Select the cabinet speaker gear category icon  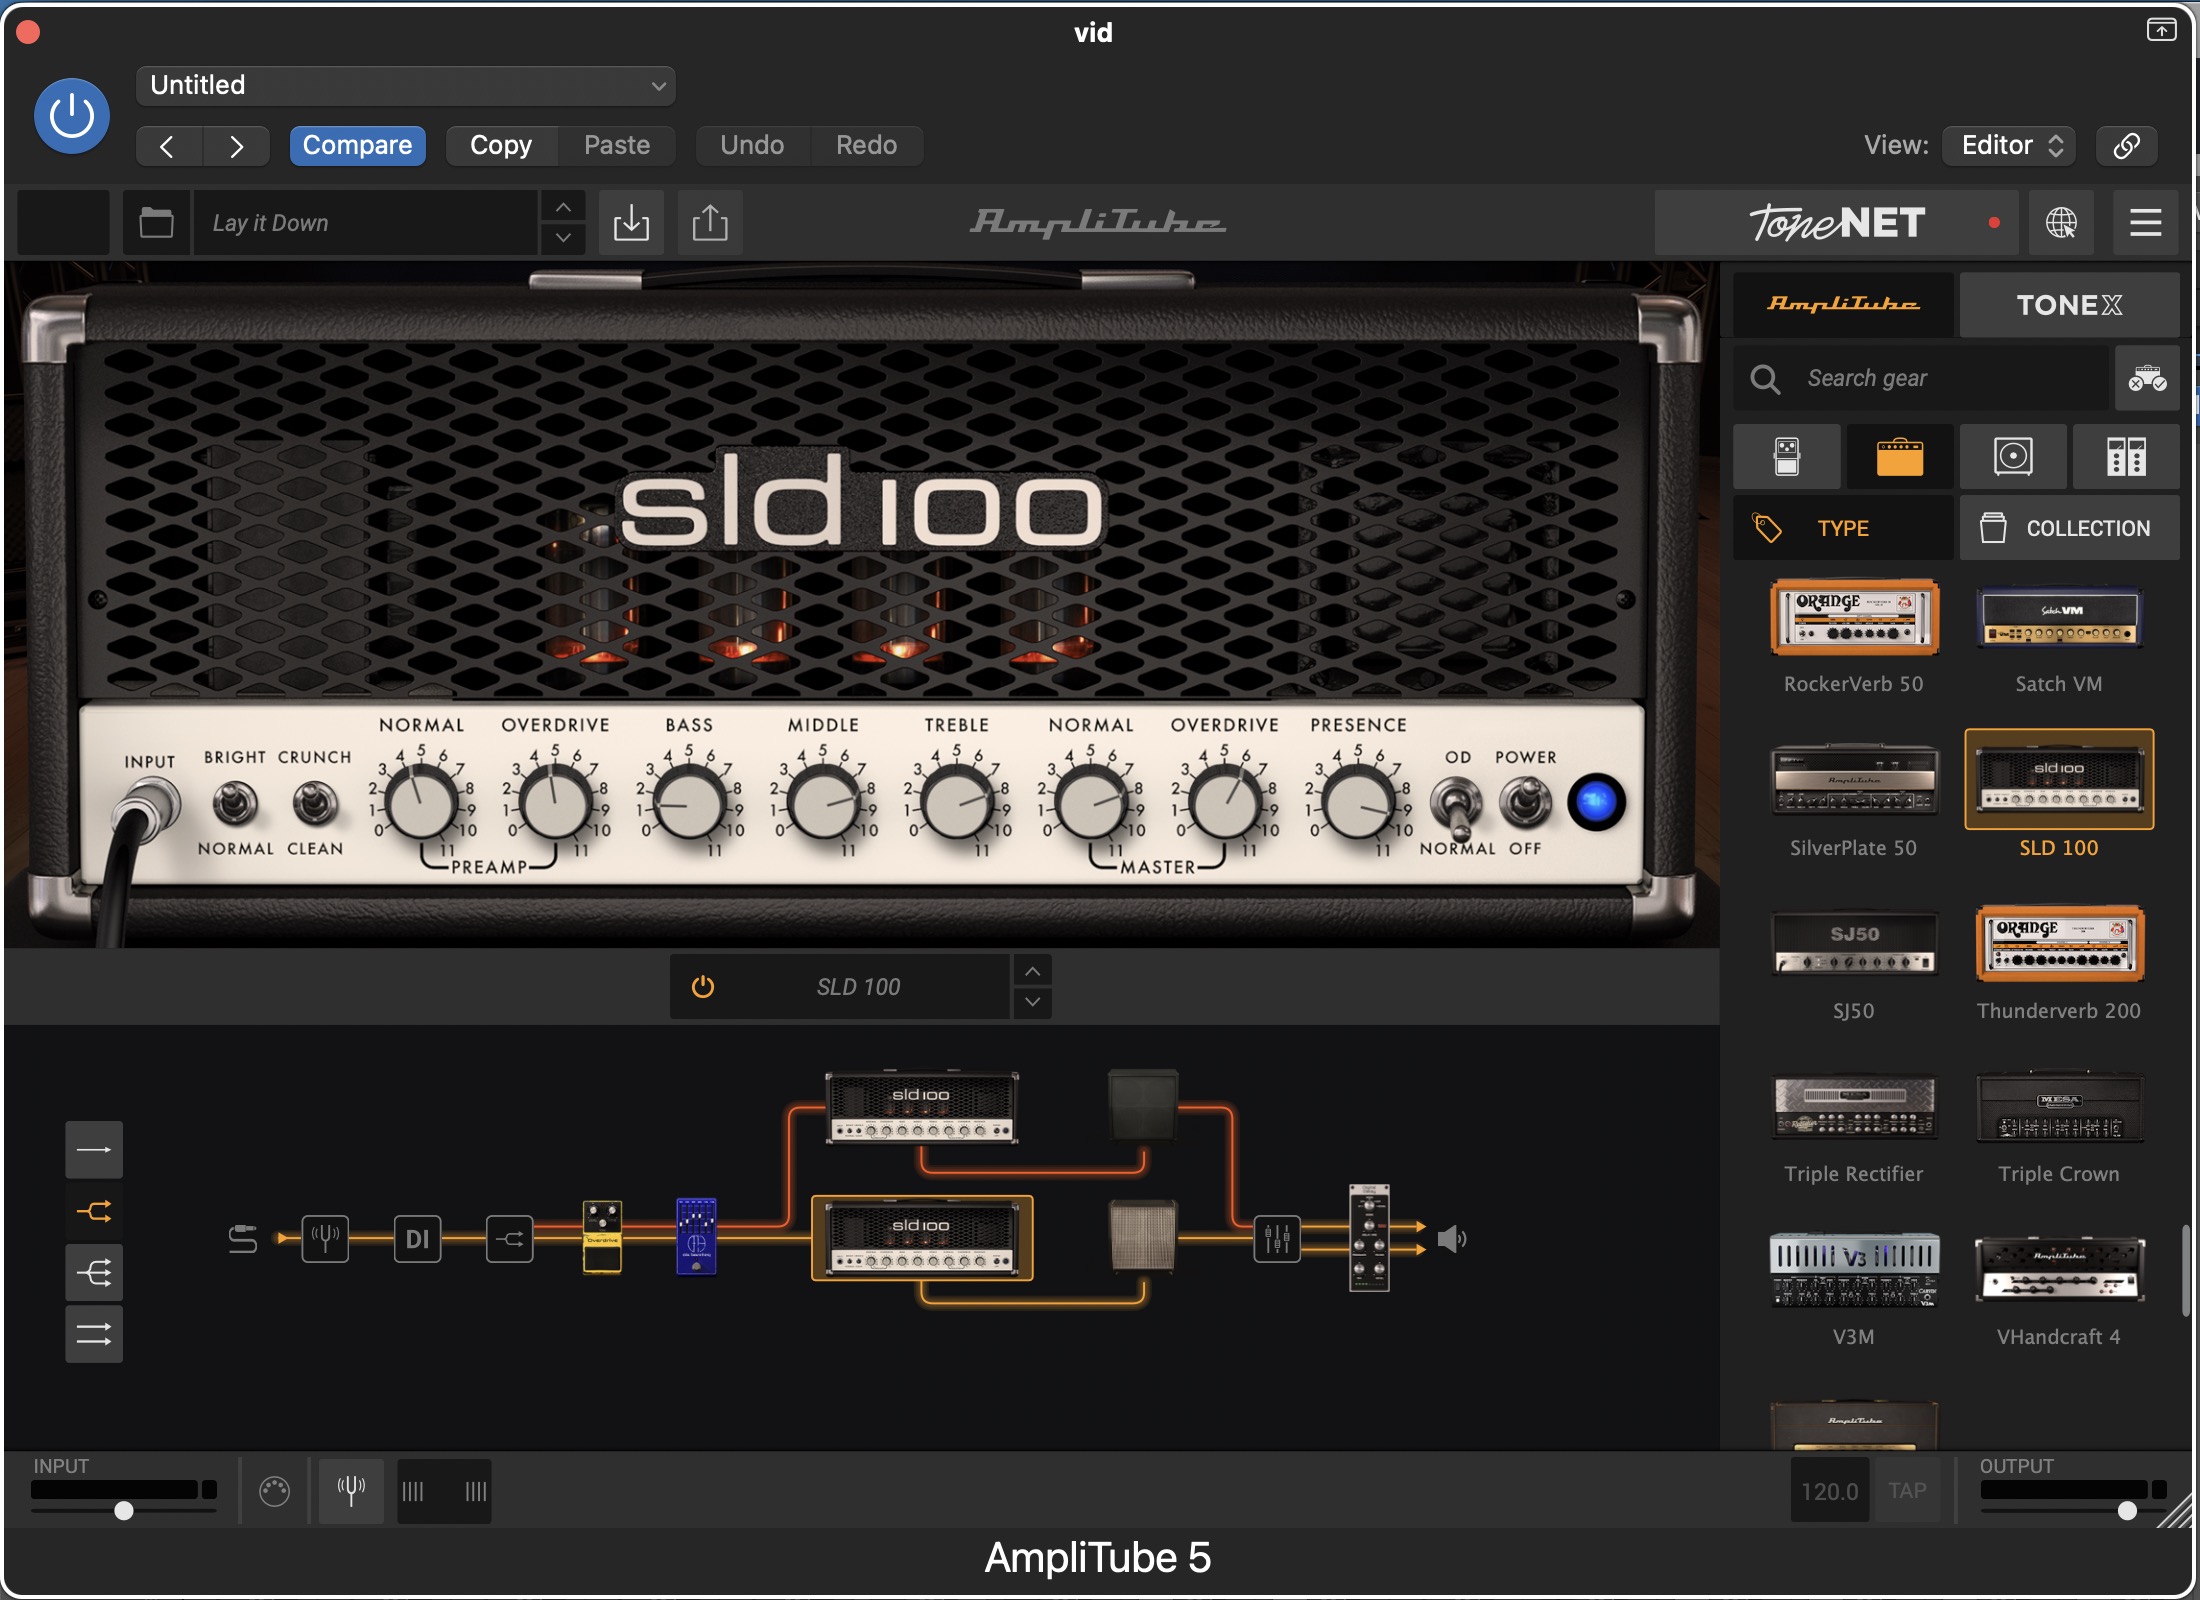(2013, 457)
